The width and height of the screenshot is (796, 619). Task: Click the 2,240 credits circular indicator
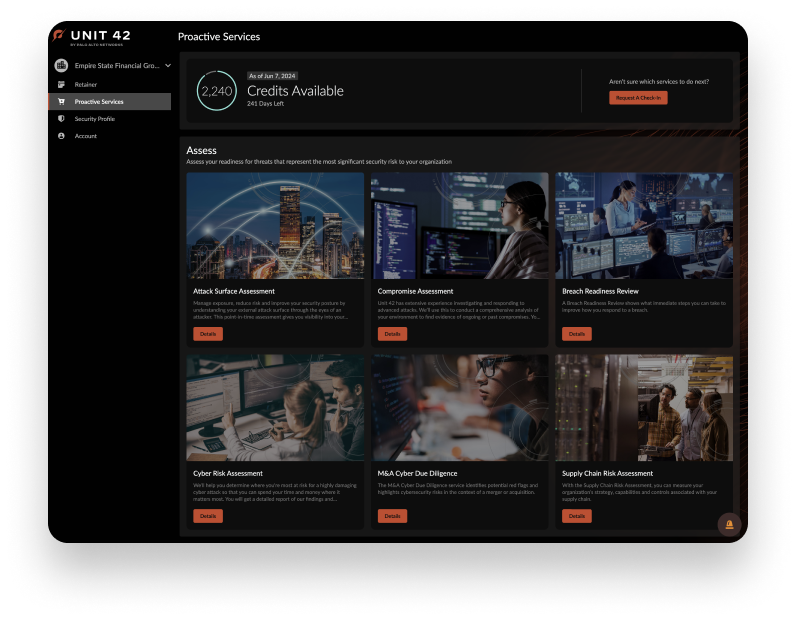tap(217, 91)
